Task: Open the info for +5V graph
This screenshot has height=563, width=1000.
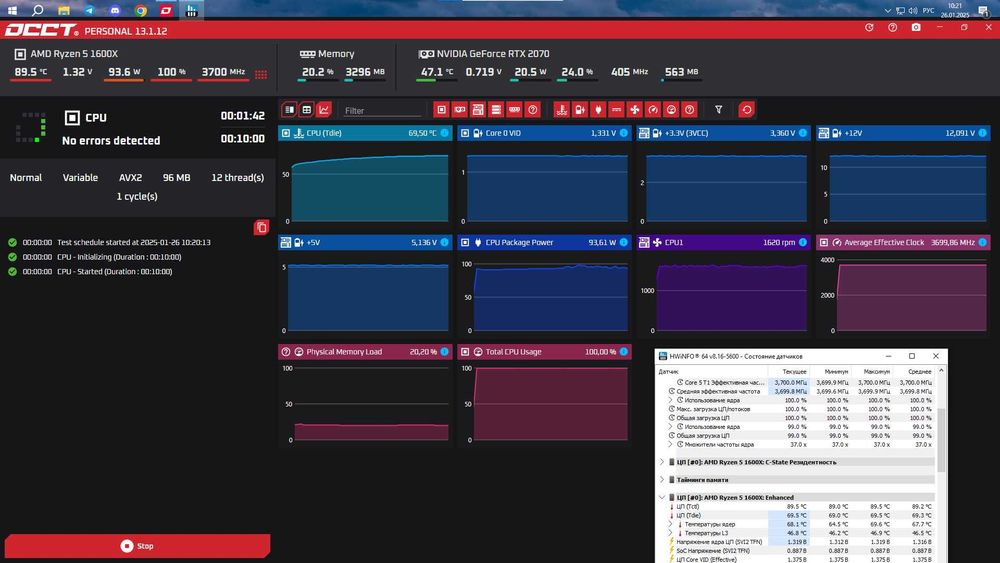Action: (x=445, y=242)
